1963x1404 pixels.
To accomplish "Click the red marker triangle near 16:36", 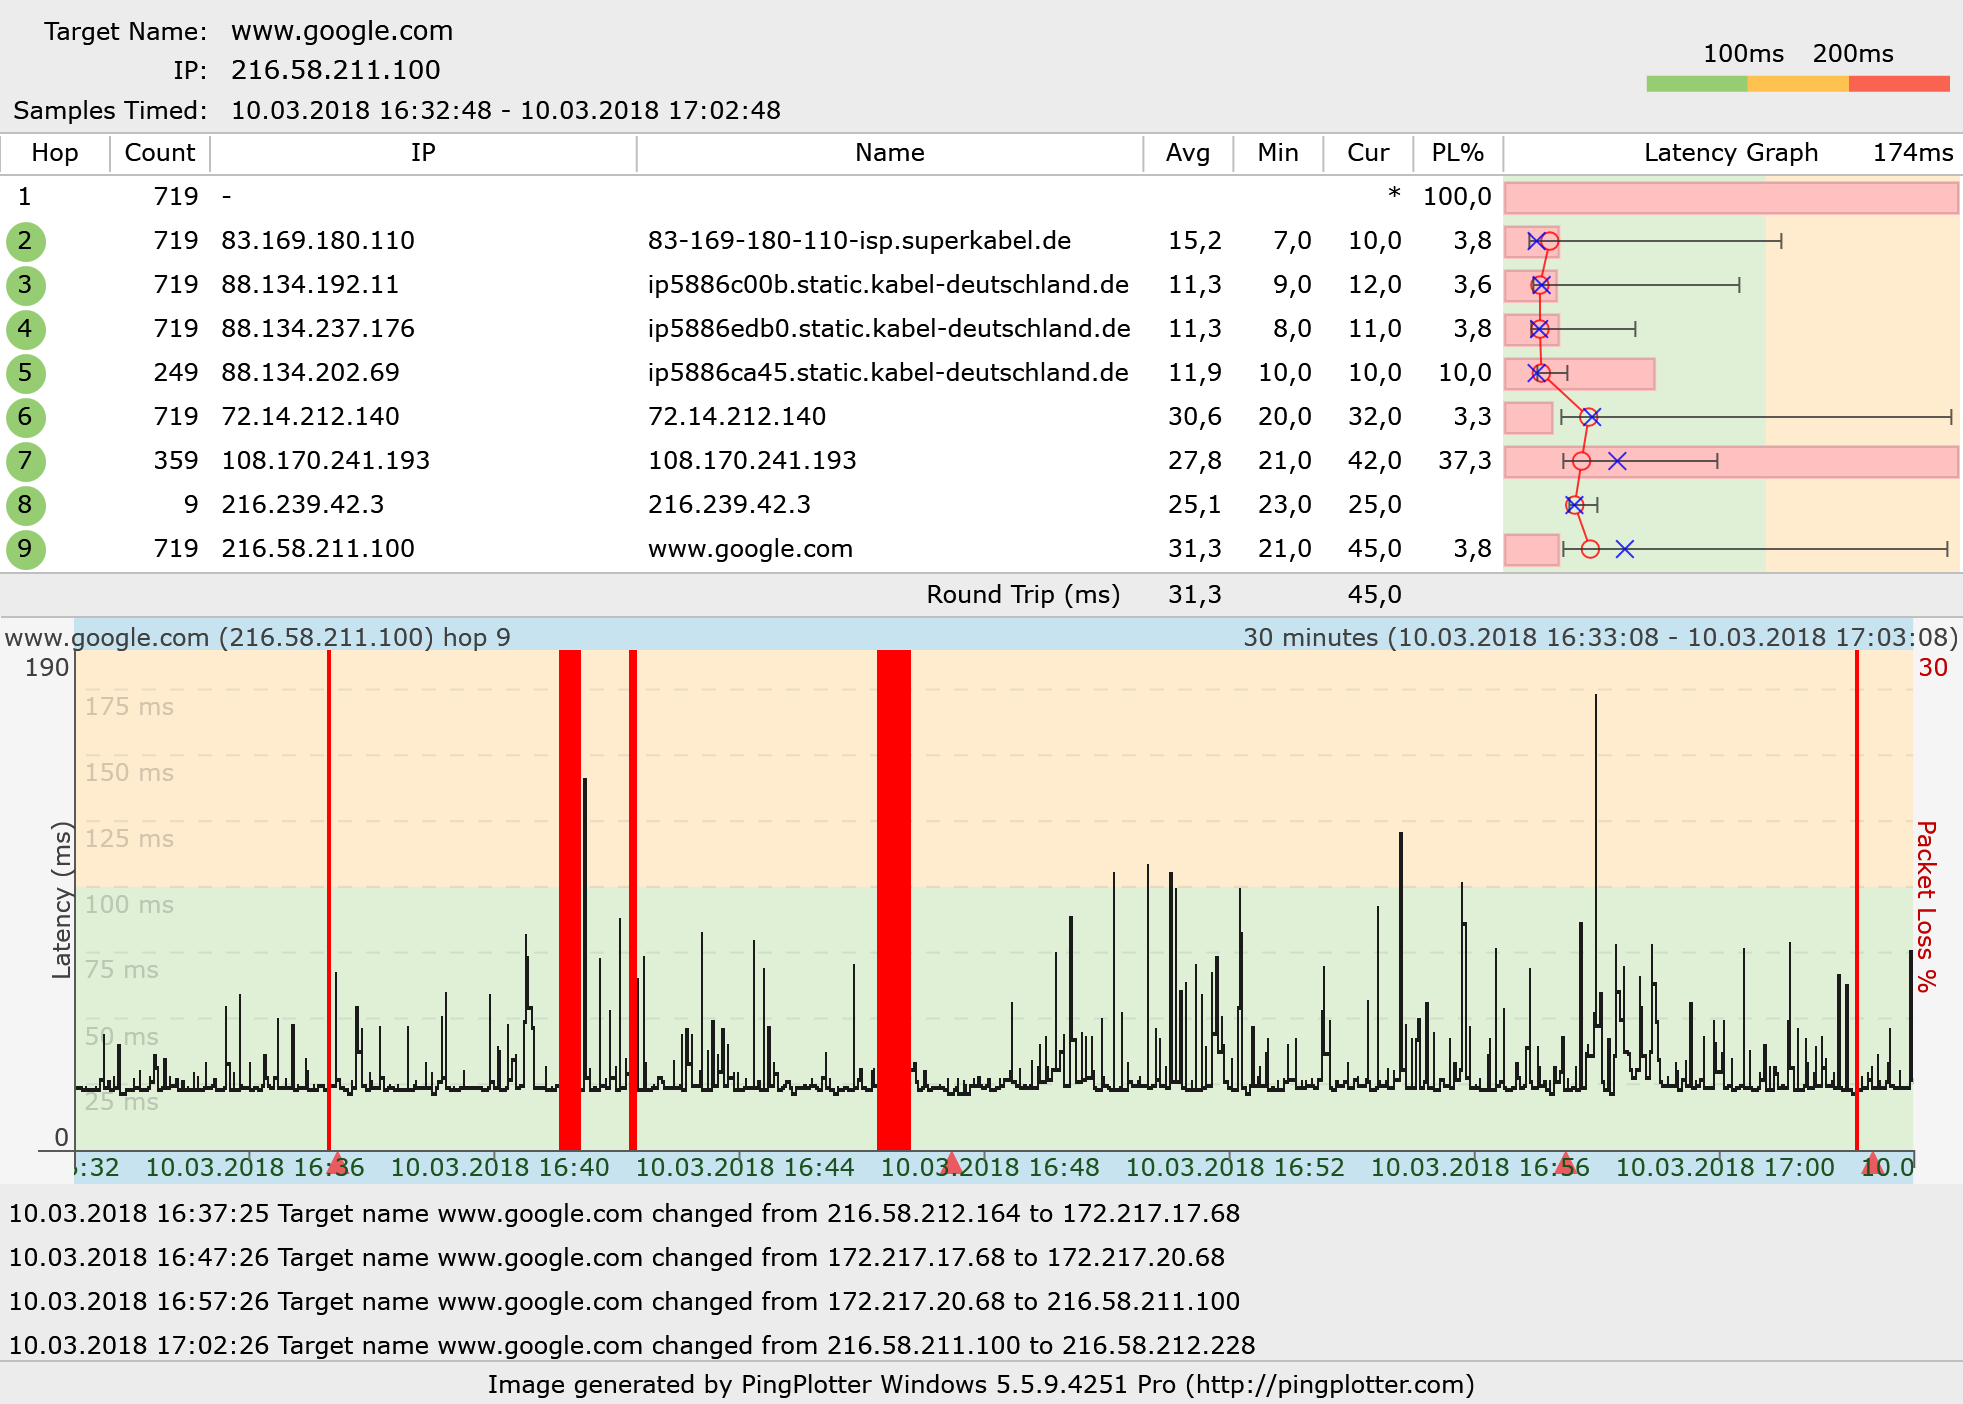I will click(x=337, y=1163).
